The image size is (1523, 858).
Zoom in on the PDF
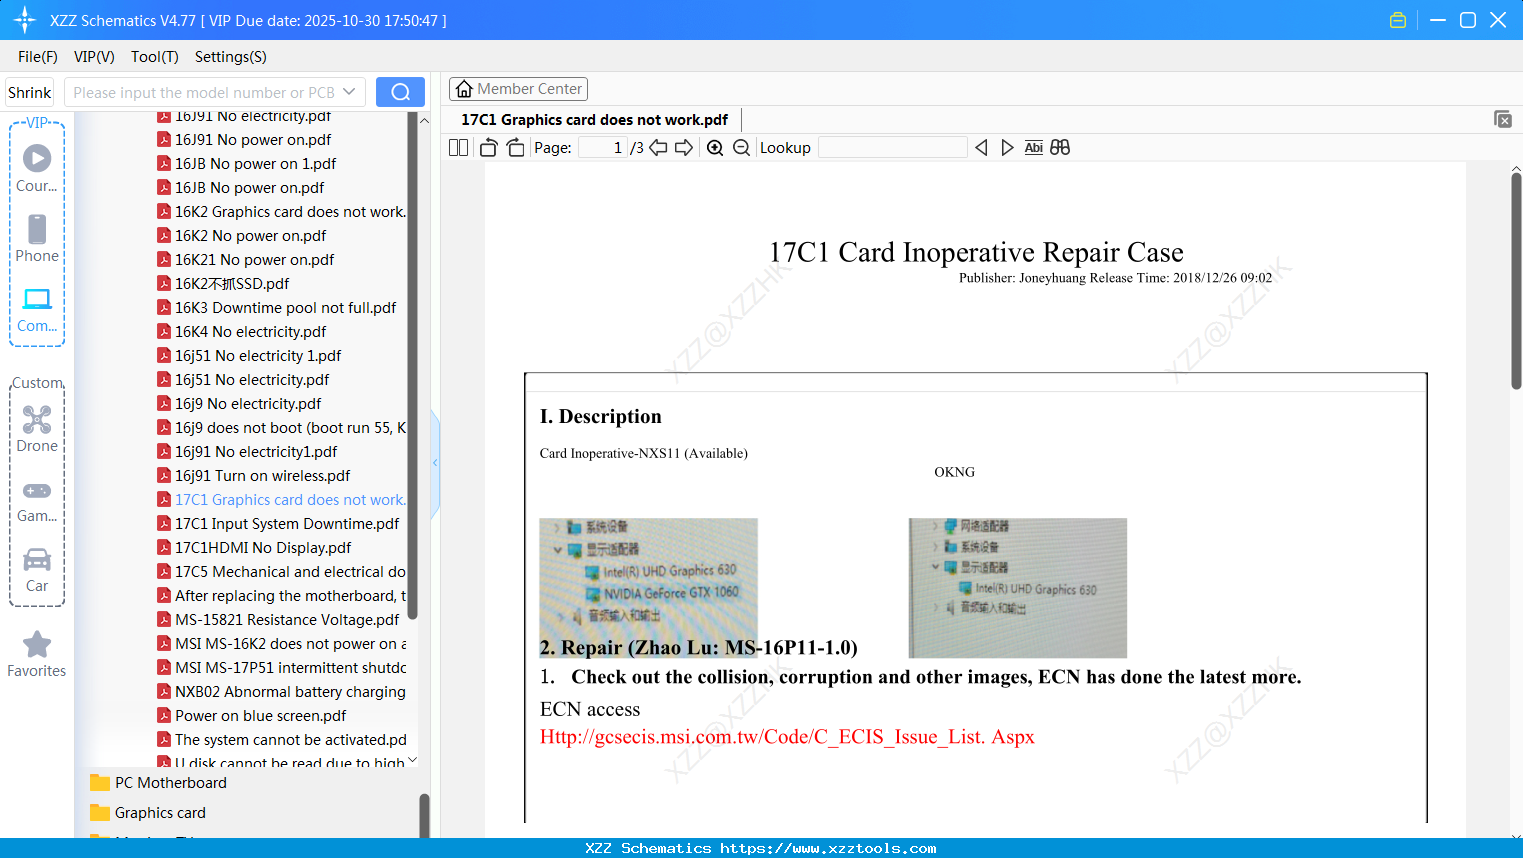[x=715, y=148]
